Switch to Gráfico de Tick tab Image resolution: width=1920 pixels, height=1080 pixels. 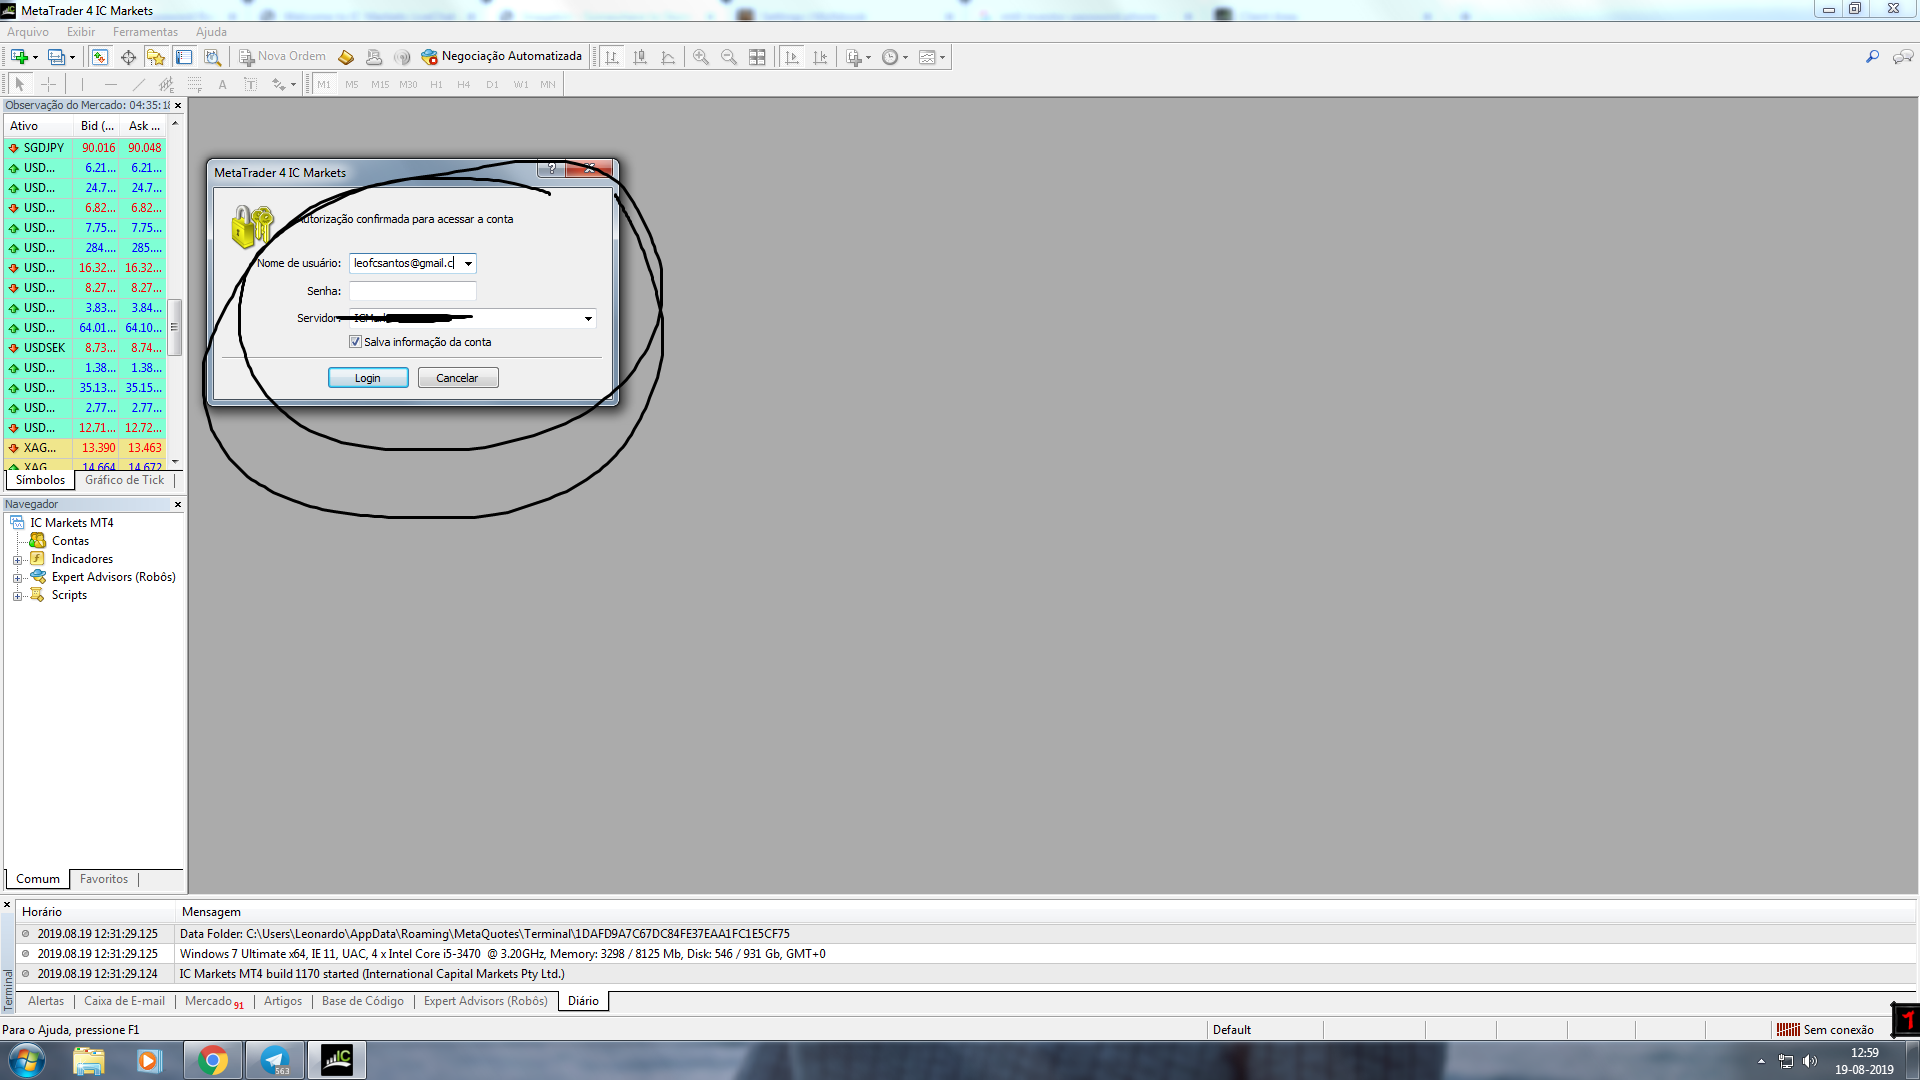[x=124, y=480]
